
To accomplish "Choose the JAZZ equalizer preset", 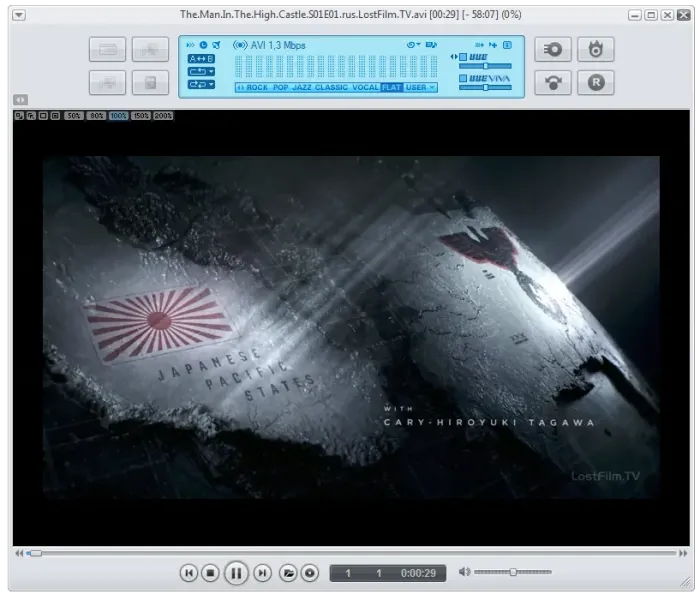I will click(301, 88).
